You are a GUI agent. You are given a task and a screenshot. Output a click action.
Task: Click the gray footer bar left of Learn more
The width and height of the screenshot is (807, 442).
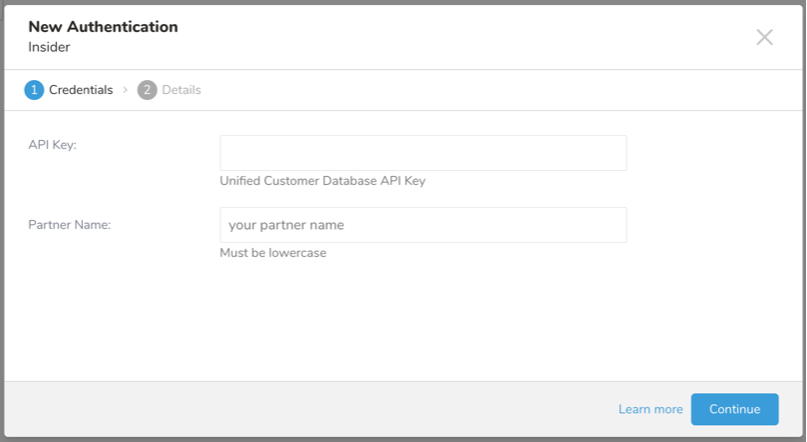[x=300, y=409]
